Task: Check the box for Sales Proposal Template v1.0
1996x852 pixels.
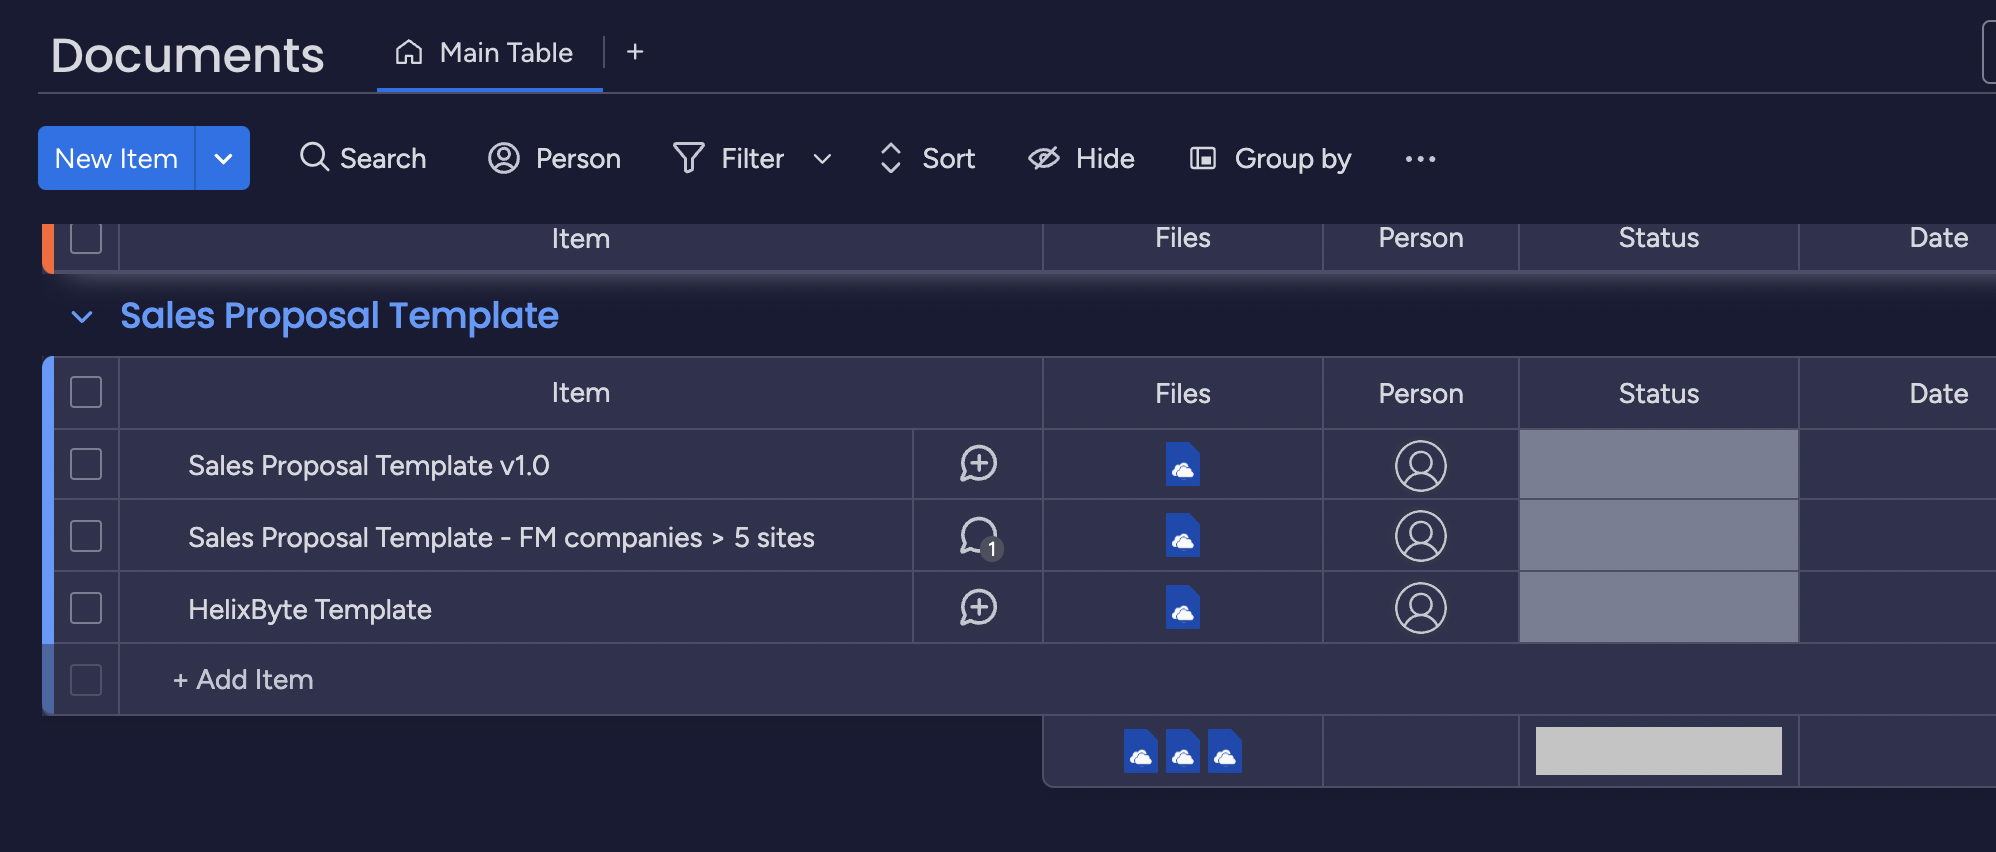Action: click(86, 464)
